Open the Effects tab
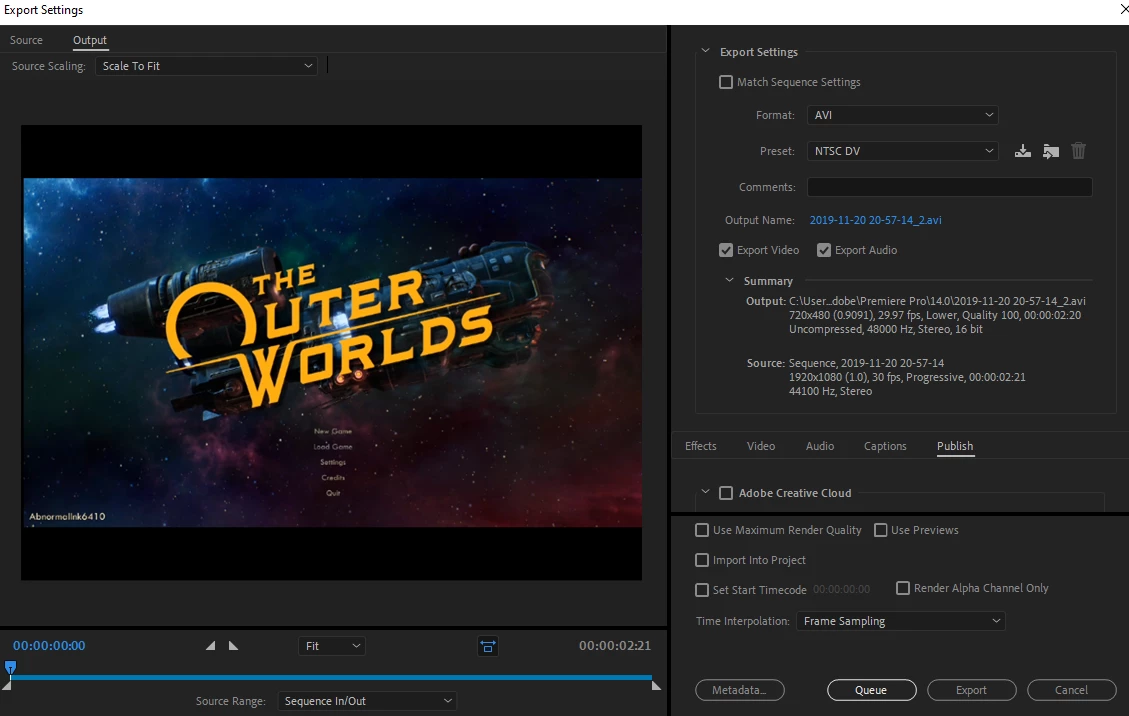This screenshot has height=716, width=1129. (x=701, y=446)
